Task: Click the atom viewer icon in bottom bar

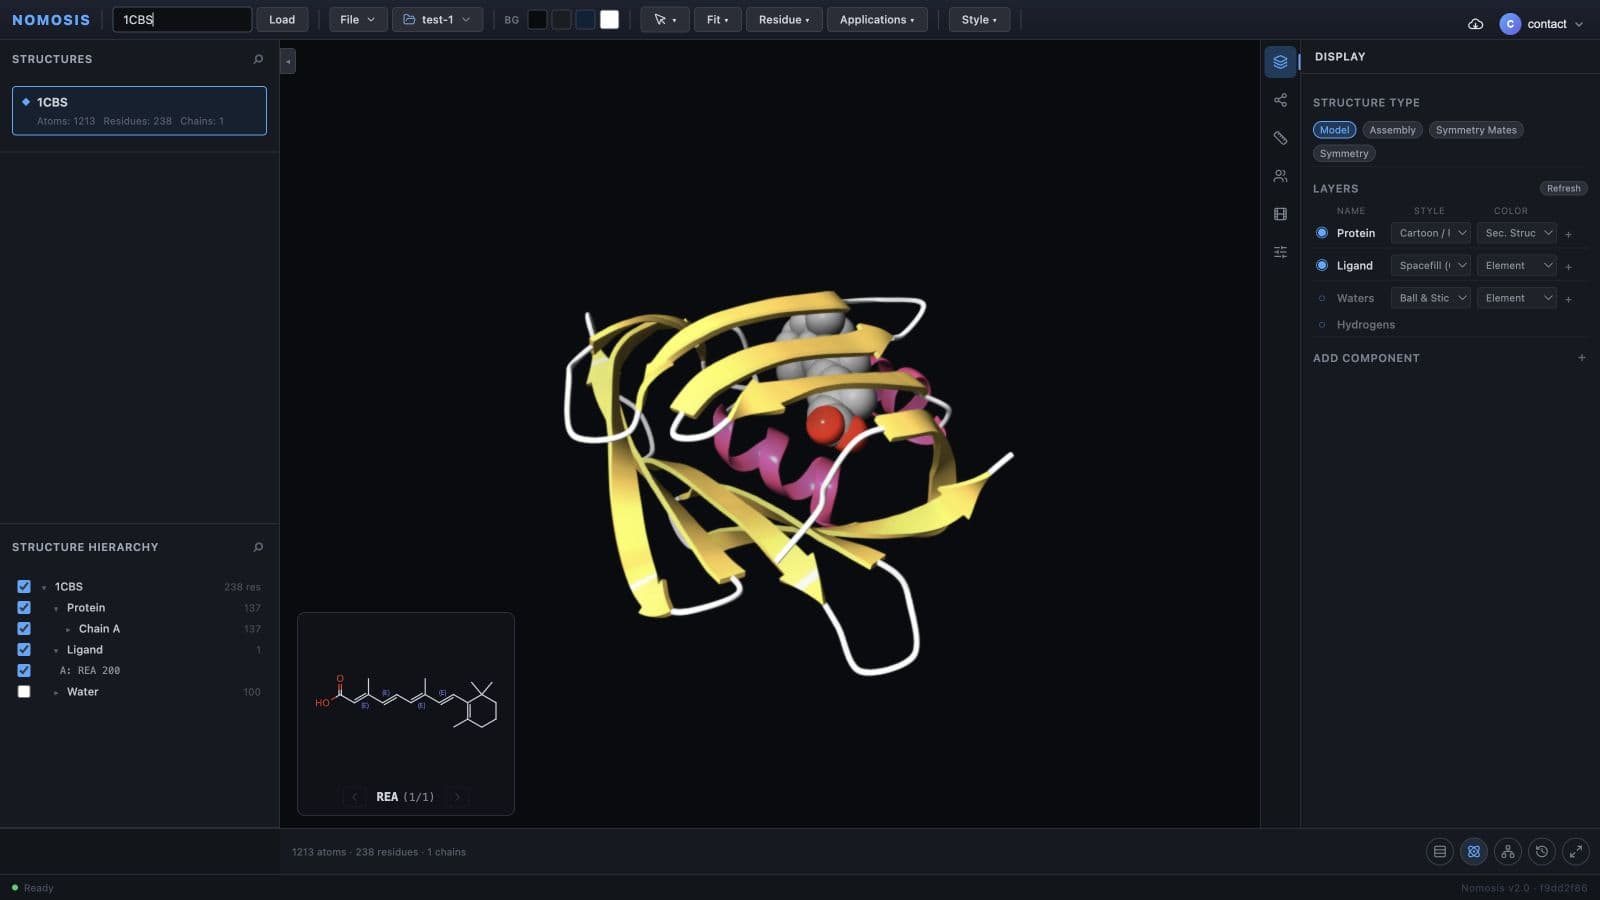Action: click(x=1474, y=852)
